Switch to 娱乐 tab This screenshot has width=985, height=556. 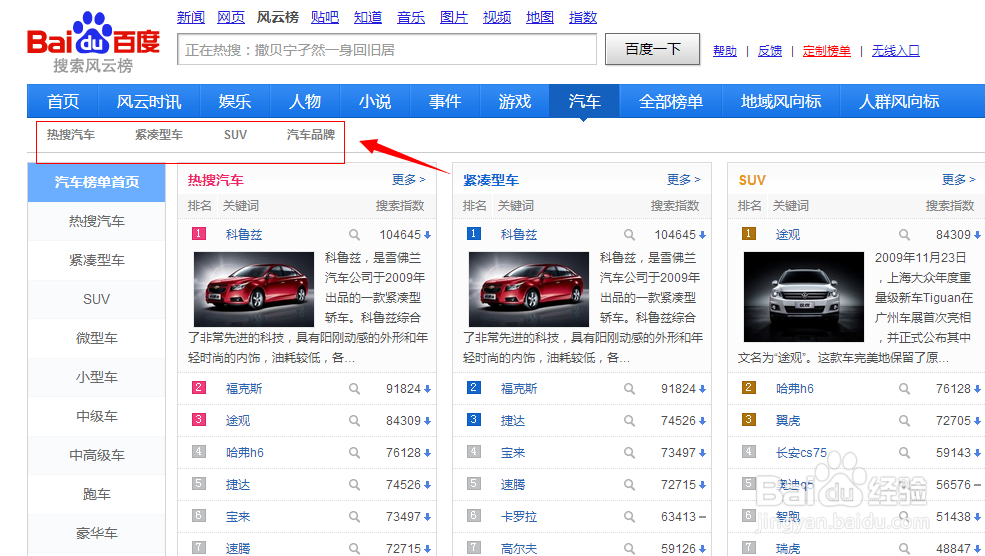point(235,101)
